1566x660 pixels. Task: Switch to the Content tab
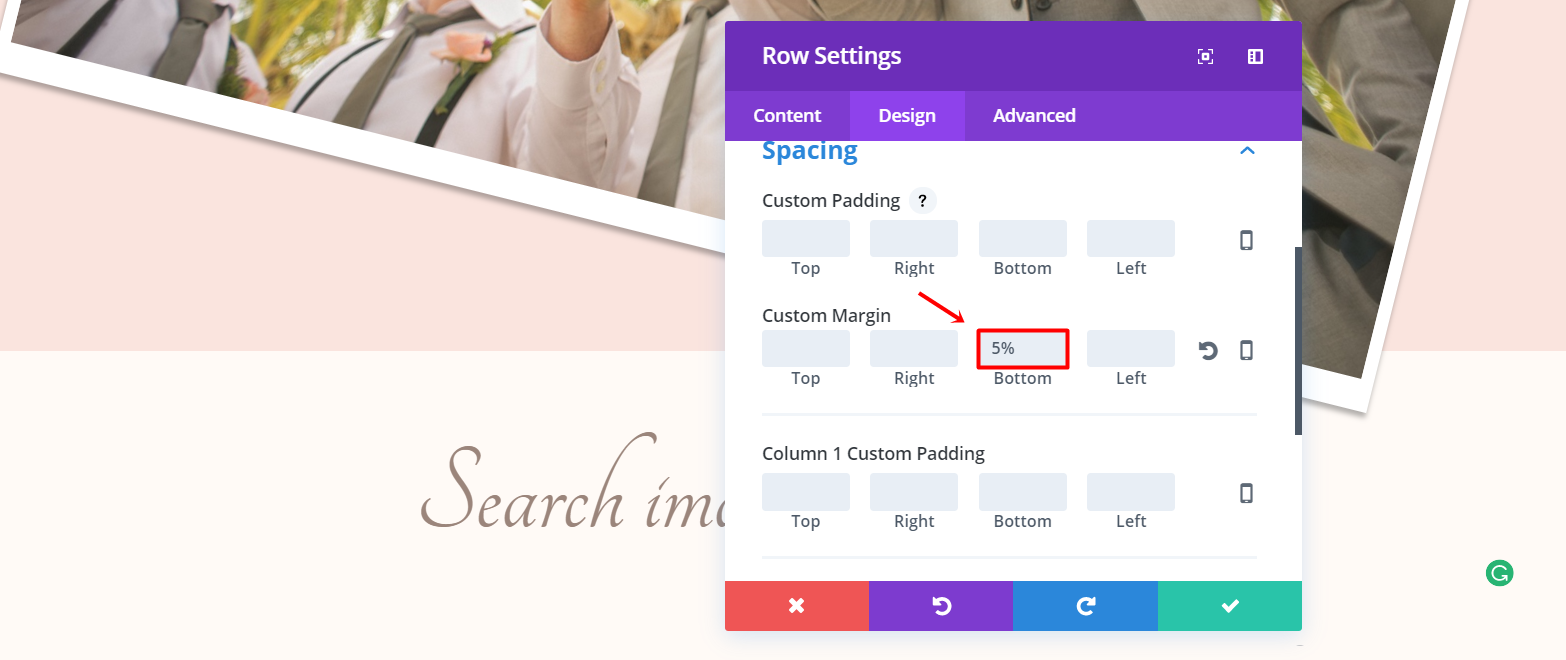click(787, 116)
